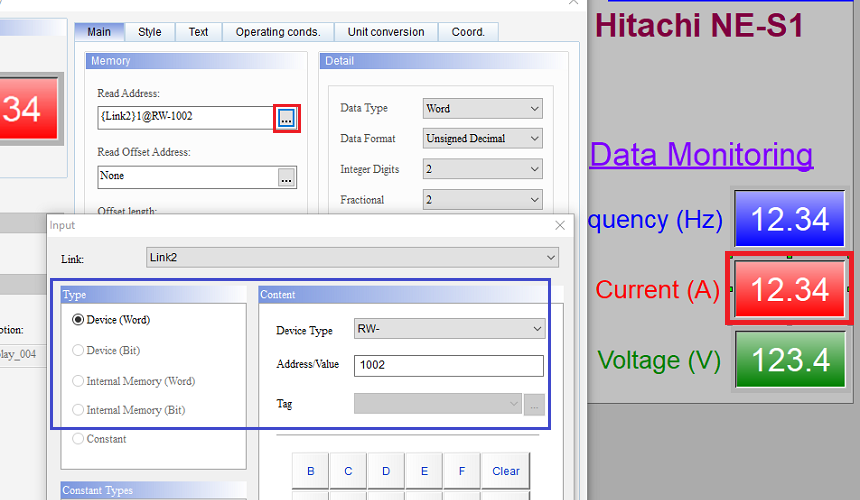Click the Read Address text field
Viewport: 860px width, 500px height.
[x=186, y=117]
